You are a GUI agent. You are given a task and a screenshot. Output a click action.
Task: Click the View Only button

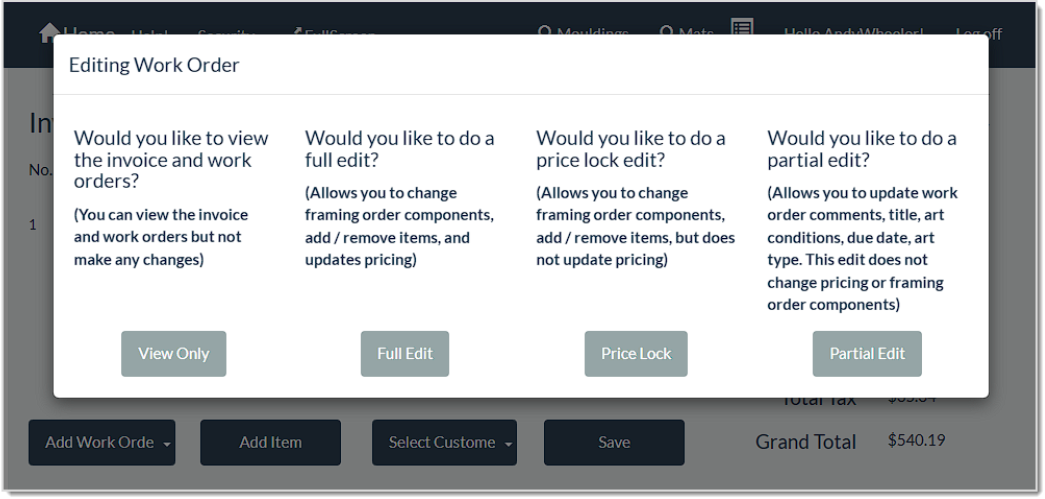[x=173, y=354]
